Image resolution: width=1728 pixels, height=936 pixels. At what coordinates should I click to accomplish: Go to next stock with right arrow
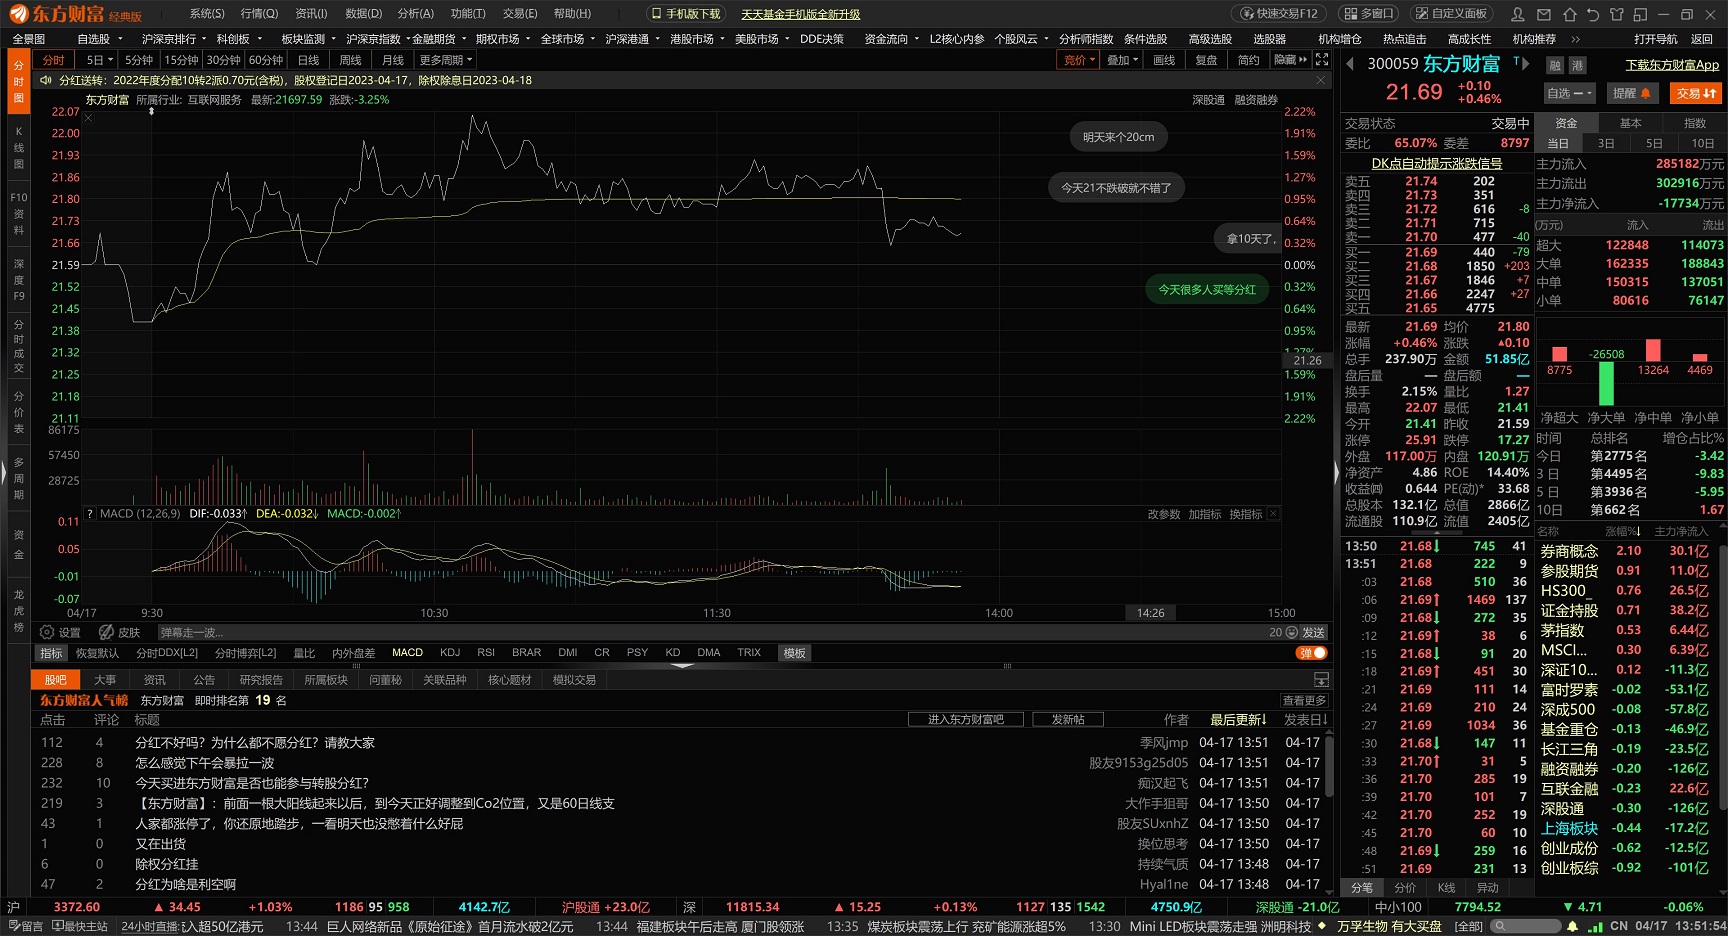coord(1527,64)
